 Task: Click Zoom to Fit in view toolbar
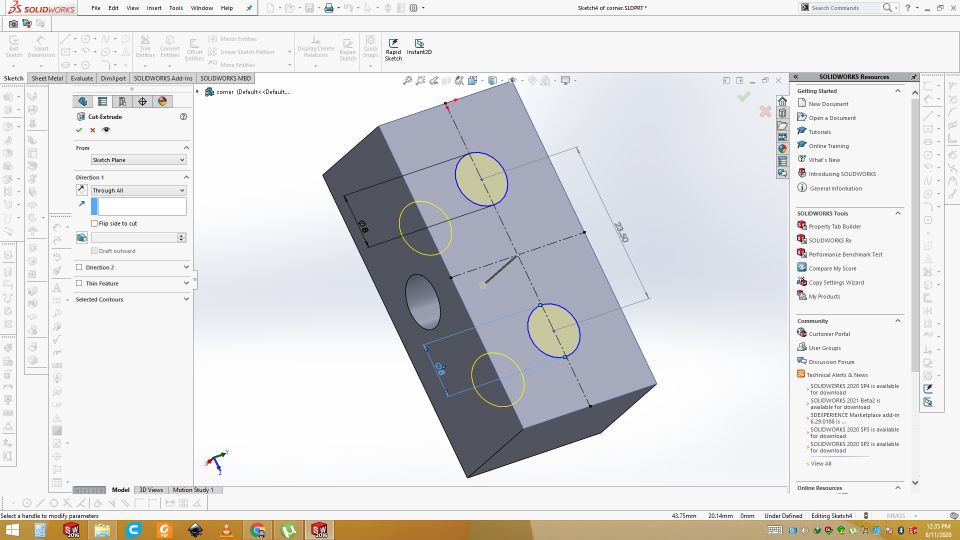(x=407, y=80)
